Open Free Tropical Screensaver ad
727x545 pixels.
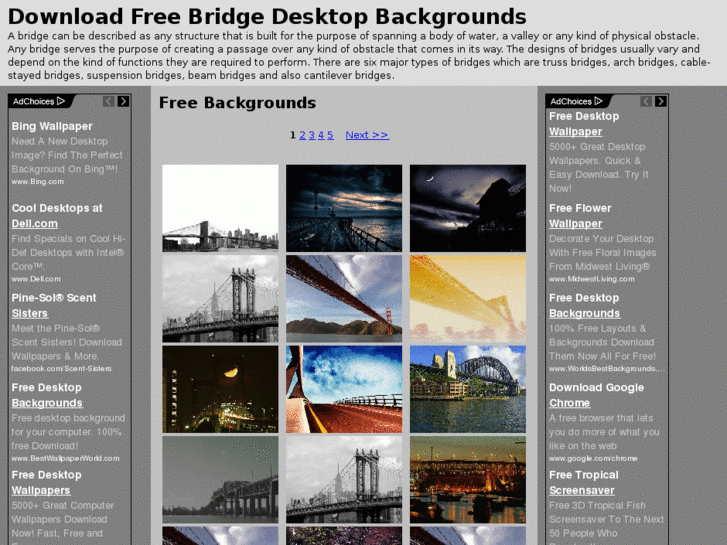pyautogui.click(x=584, y=482)
